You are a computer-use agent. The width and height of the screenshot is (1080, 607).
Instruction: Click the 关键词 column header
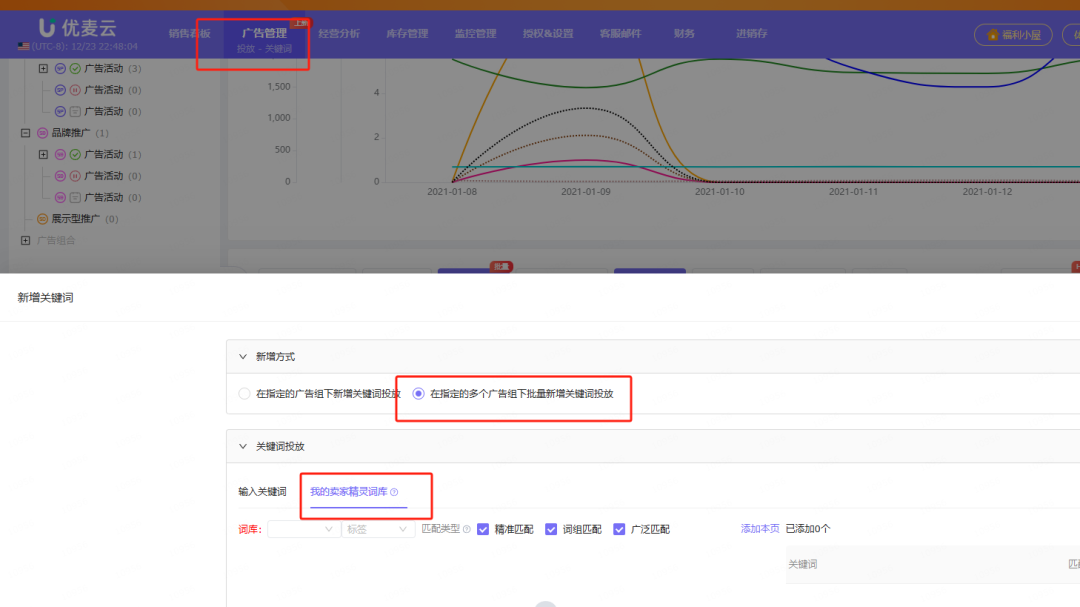point(802,564)
